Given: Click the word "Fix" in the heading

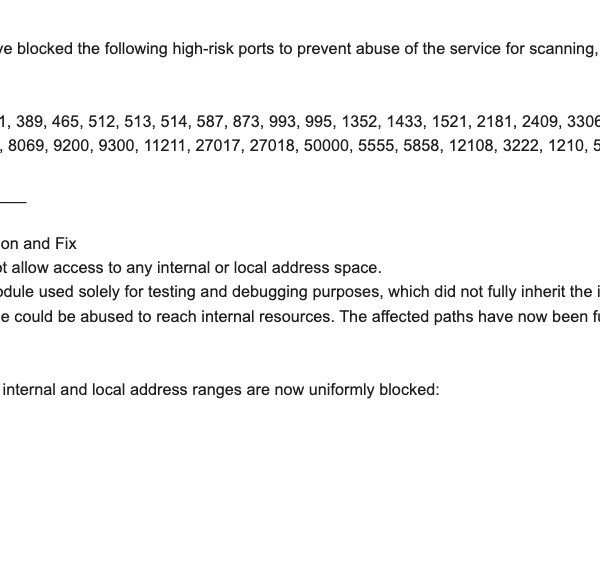Looking at the screenshot, I should 64,244.
